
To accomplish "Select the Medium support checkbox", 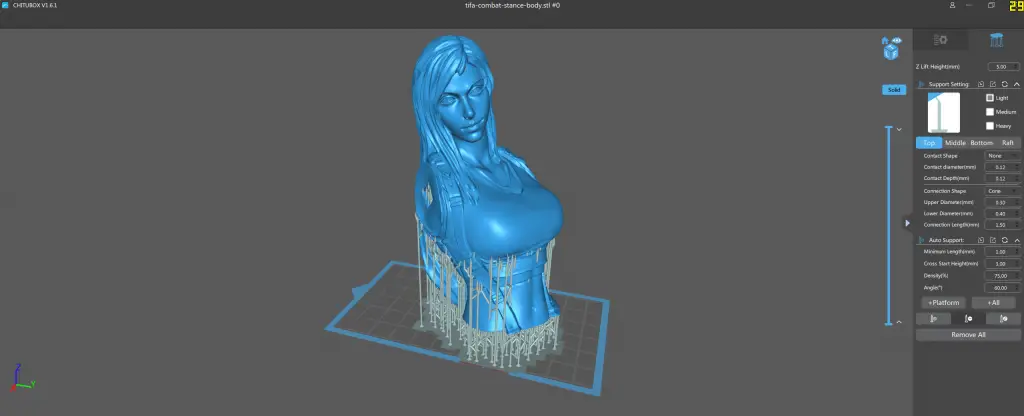I will click(989, 112).
